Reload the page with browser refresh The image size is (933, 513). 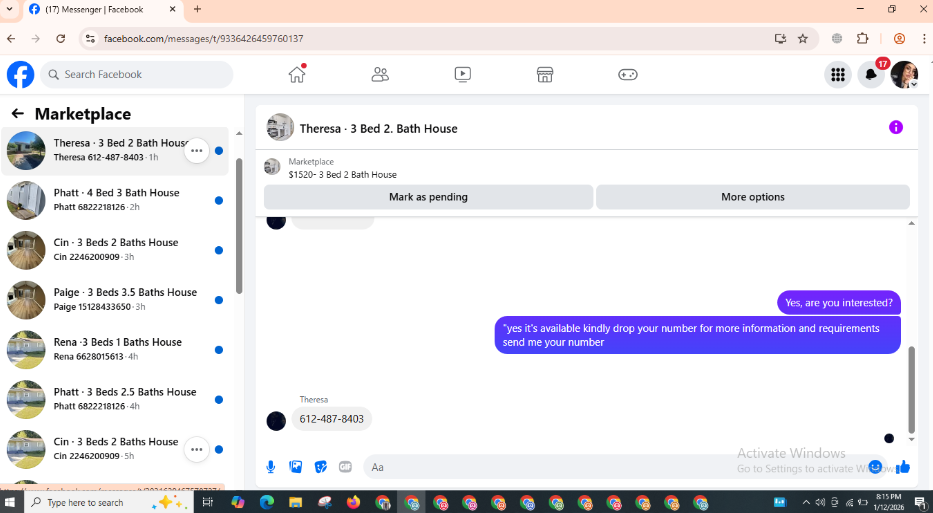(x=61, y=39)
